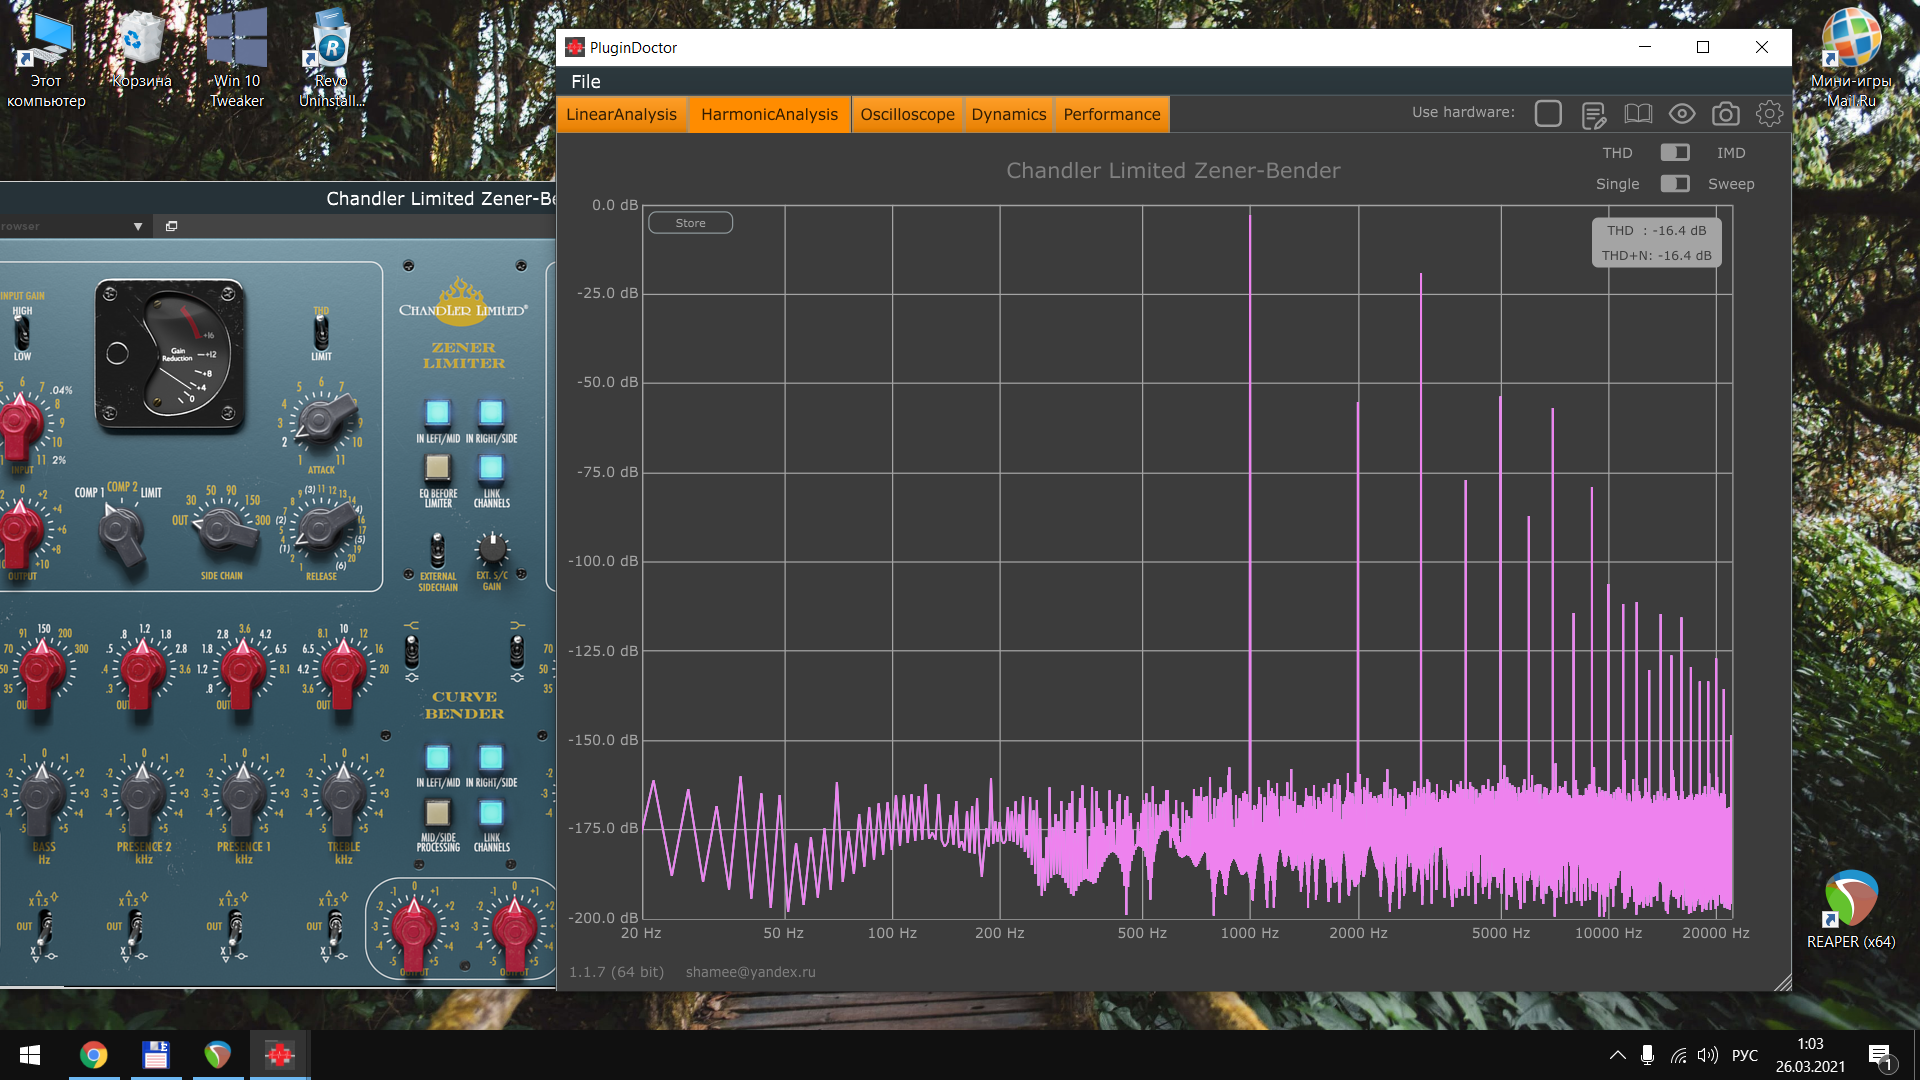1920x1080 pixels.
Task: Switch to the Performance tab
Action: coord(1112,114)
